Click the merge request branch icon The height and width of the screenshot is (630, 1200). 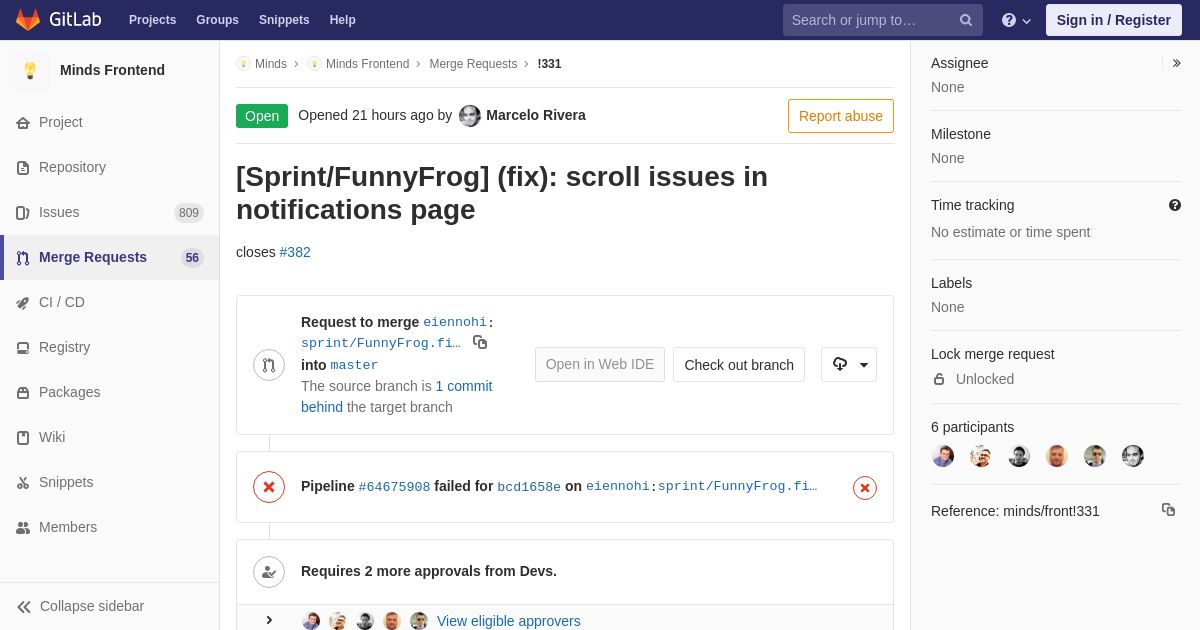pos(269,365)
